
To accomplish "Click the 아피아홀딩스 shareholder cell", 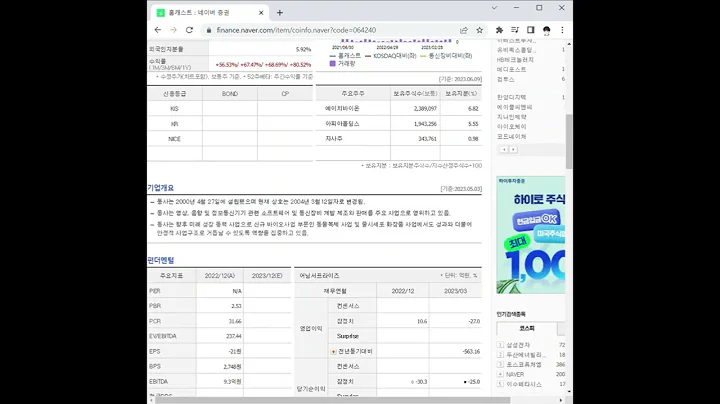I will [x=342, y=124].
